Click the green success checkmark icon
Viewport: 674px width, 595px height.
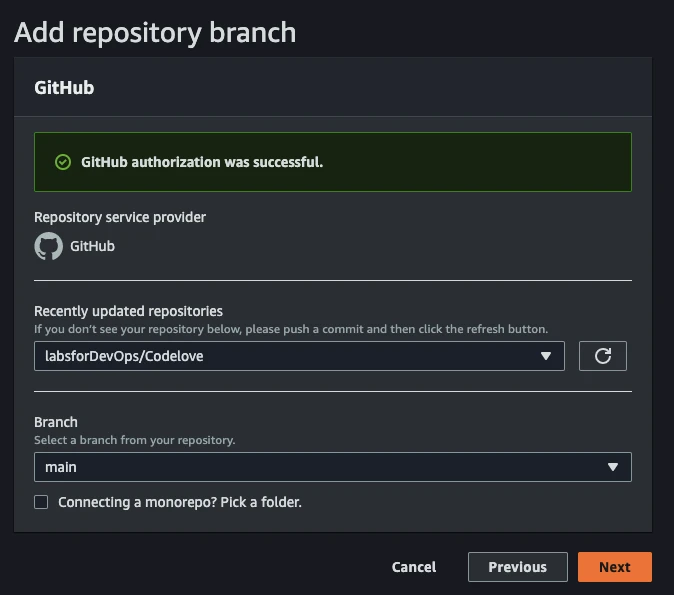pyautogui.click(x=63, y=162)
